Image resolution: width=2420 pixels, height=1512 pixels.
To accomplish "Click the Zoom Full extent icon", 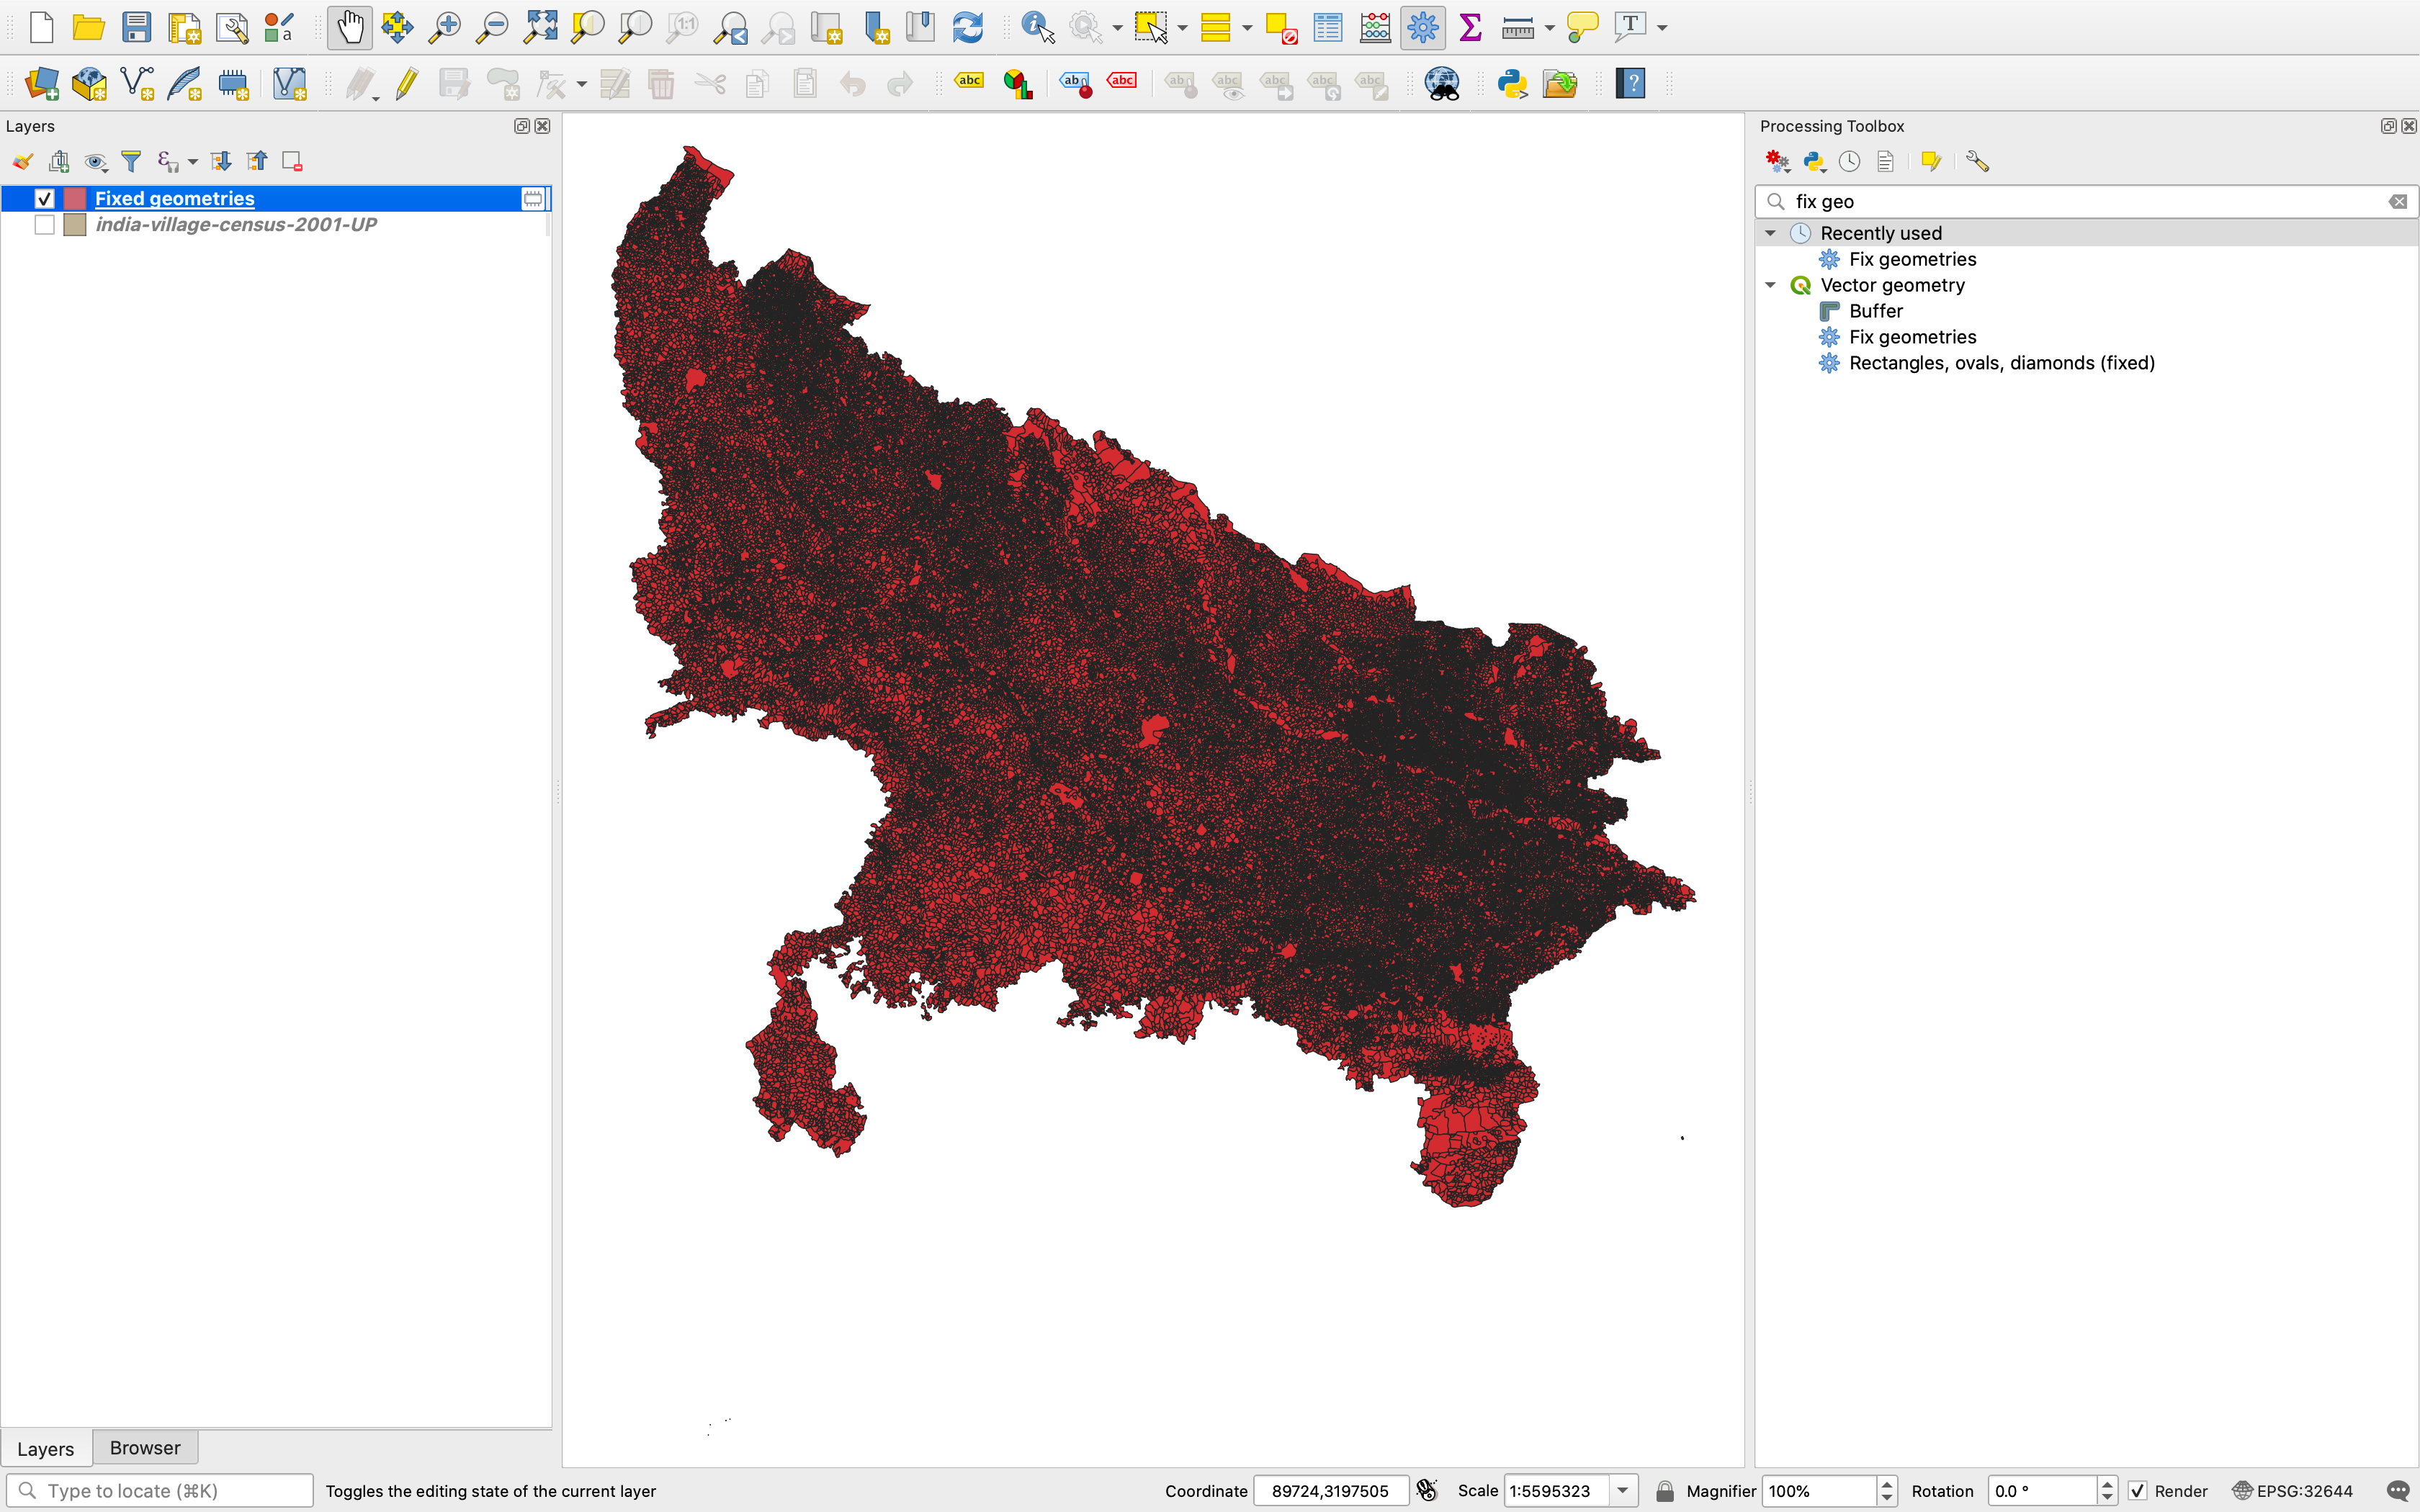I will pyautogui.click(x=540, y=27).
